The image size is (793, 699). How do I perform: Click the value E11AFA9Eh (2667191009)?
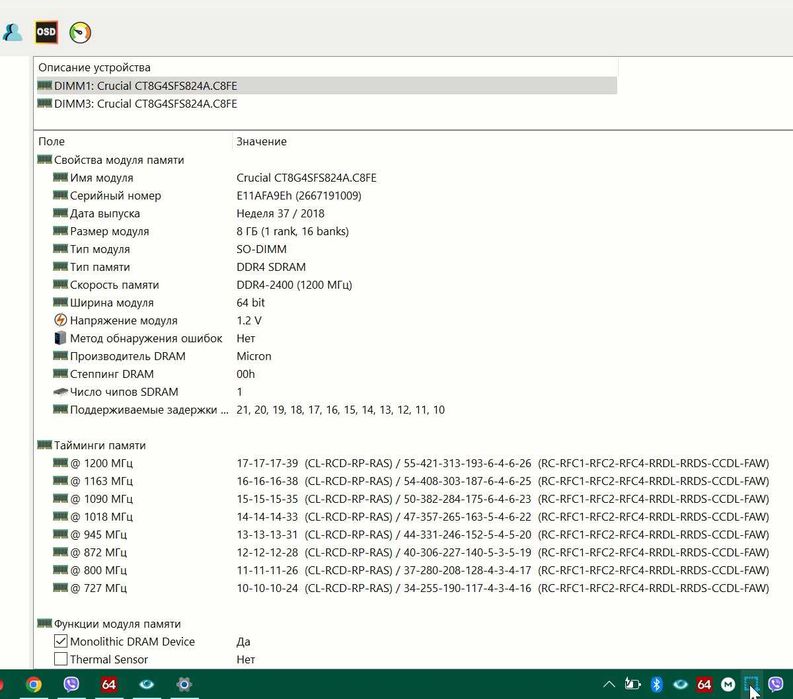coord(299,196)
